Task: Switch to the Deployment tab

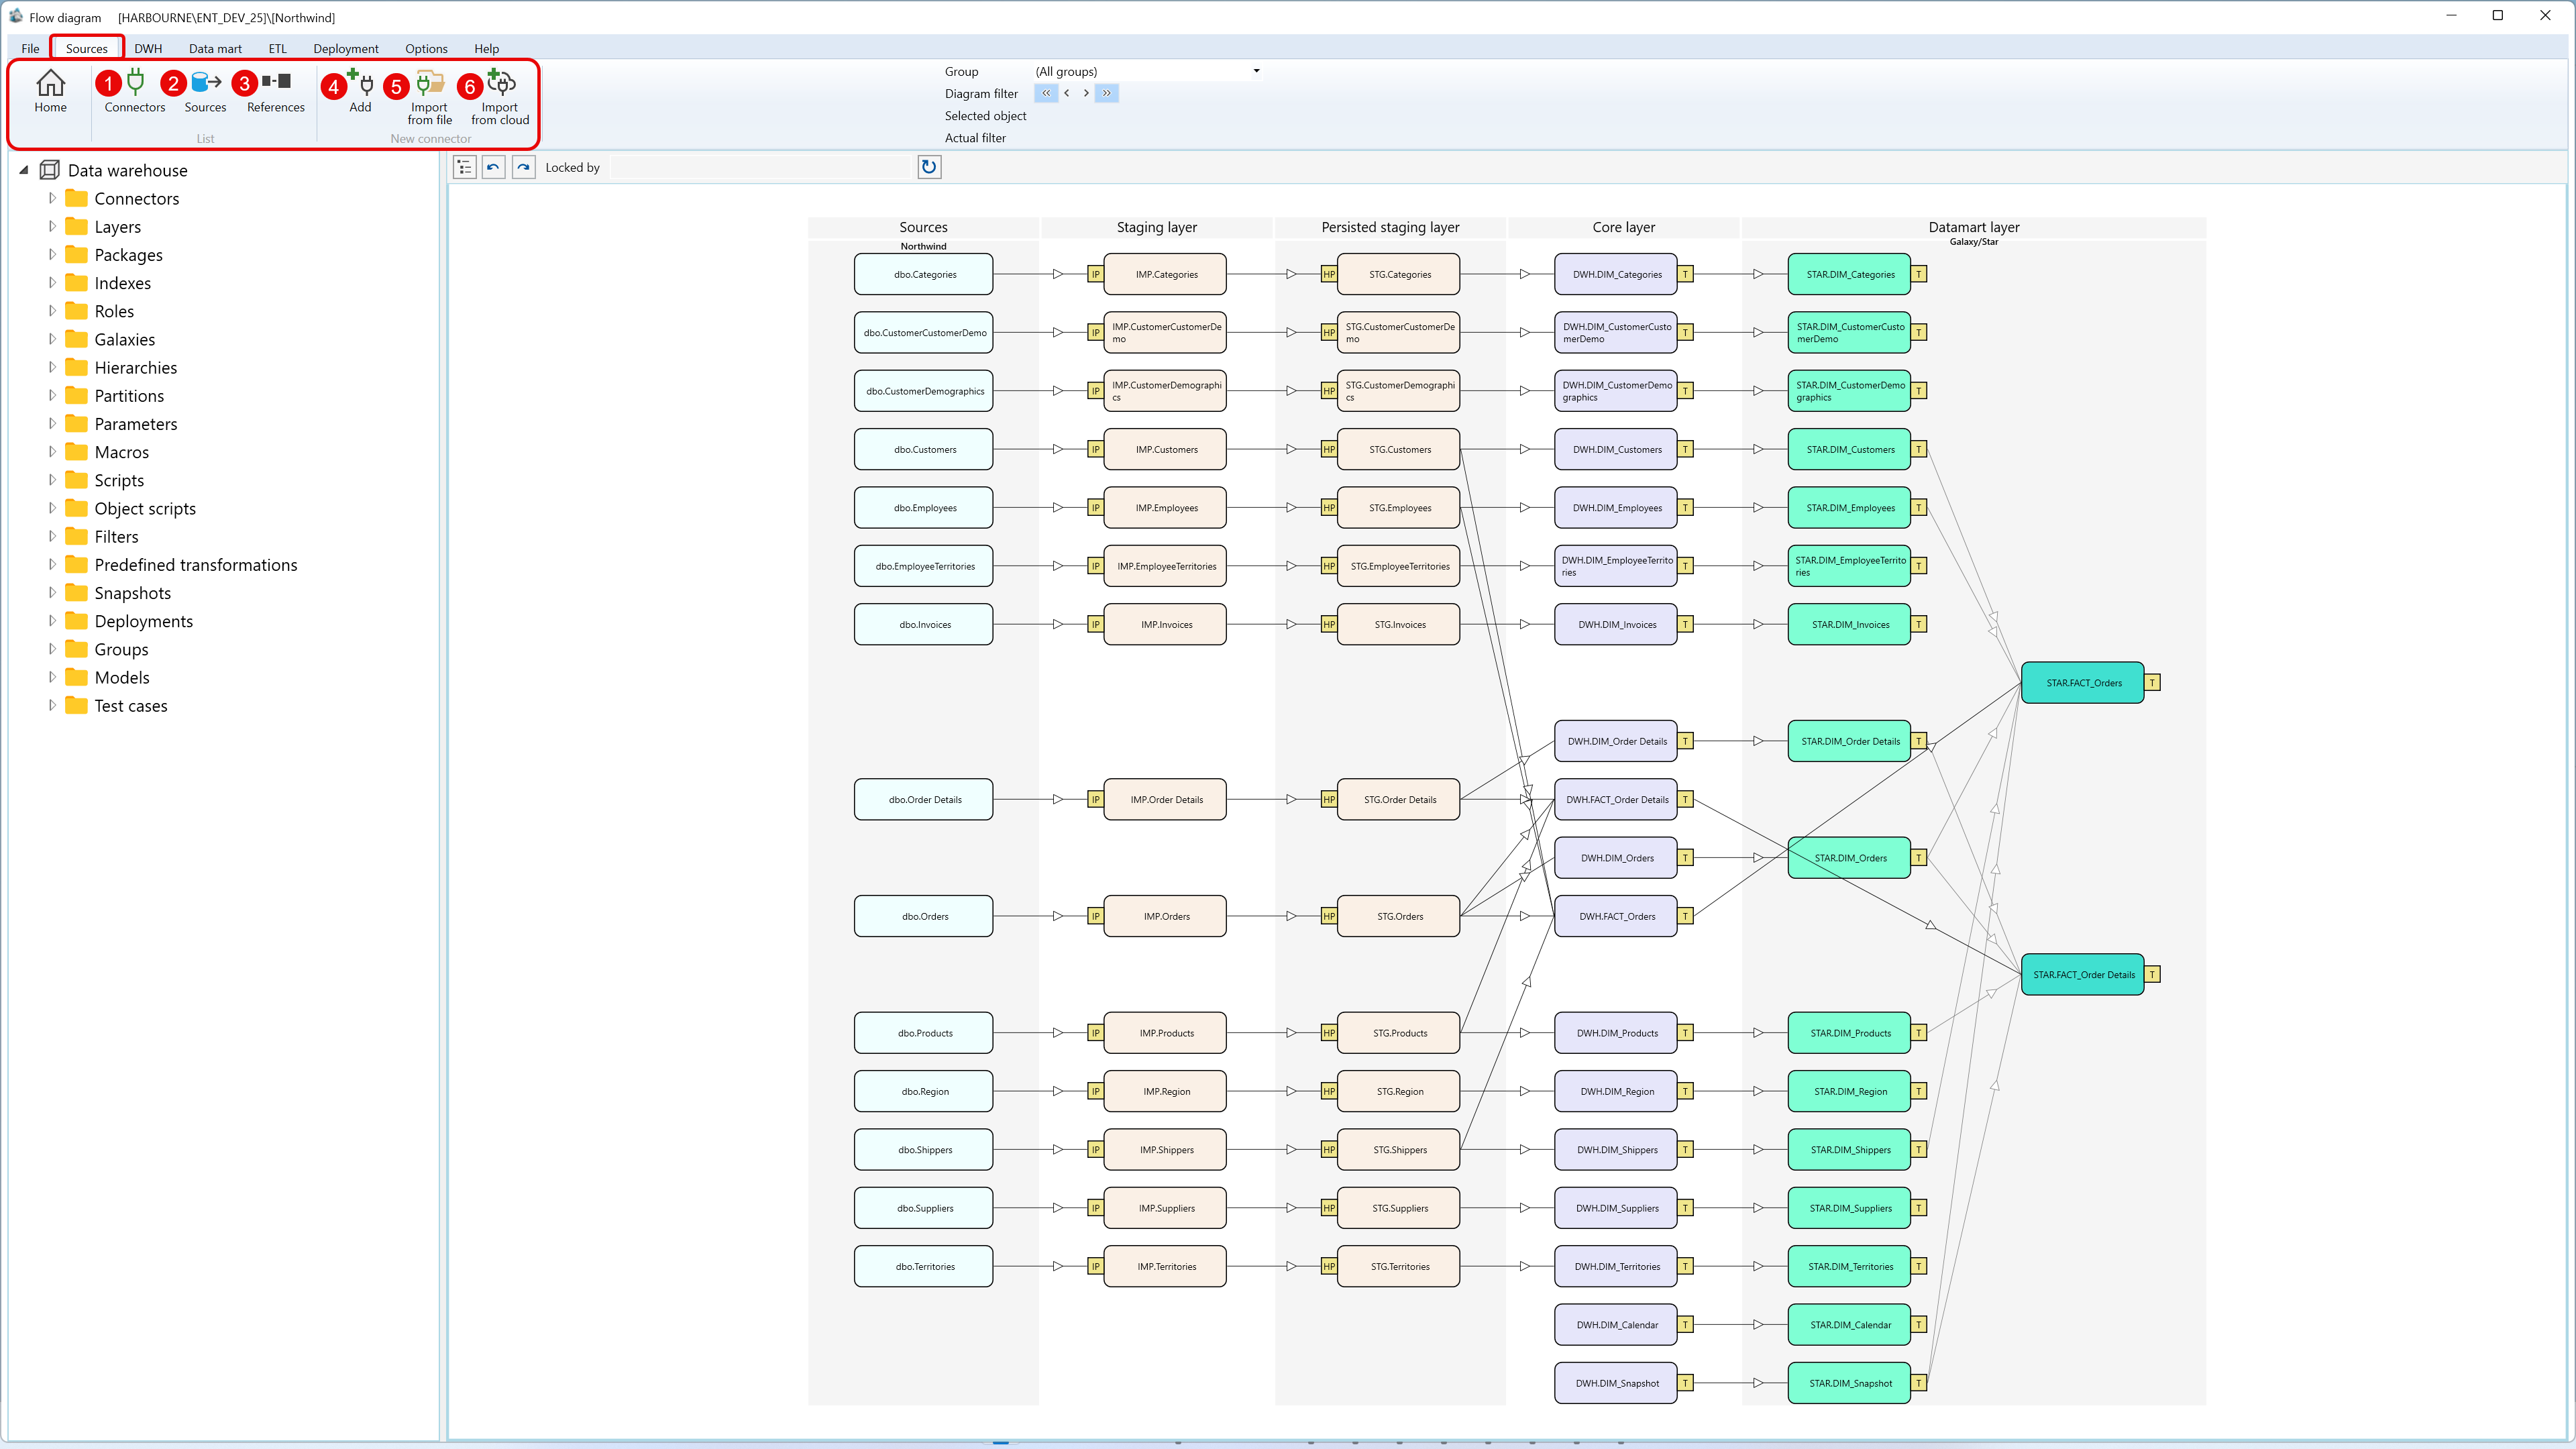Action: [x=346, y=48]
